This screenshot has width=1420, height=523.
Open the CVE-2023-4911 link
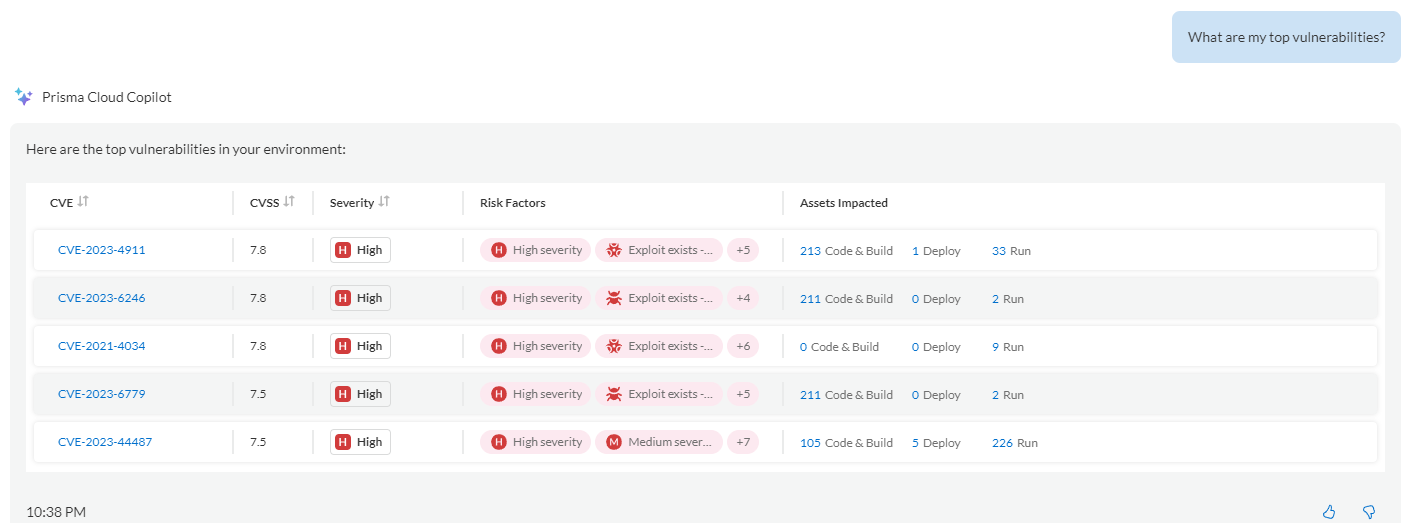pyautogui.click(x=102, y=250)
